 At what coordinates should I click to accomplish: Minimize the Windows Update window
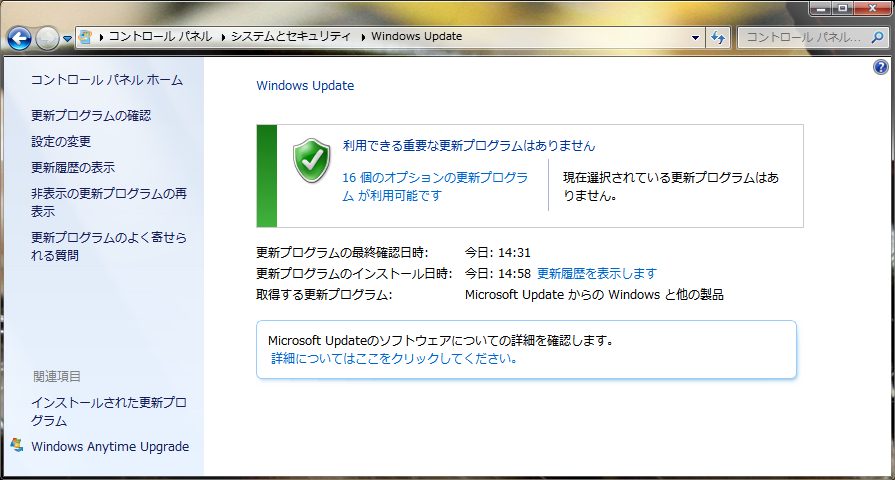(821, 8)
